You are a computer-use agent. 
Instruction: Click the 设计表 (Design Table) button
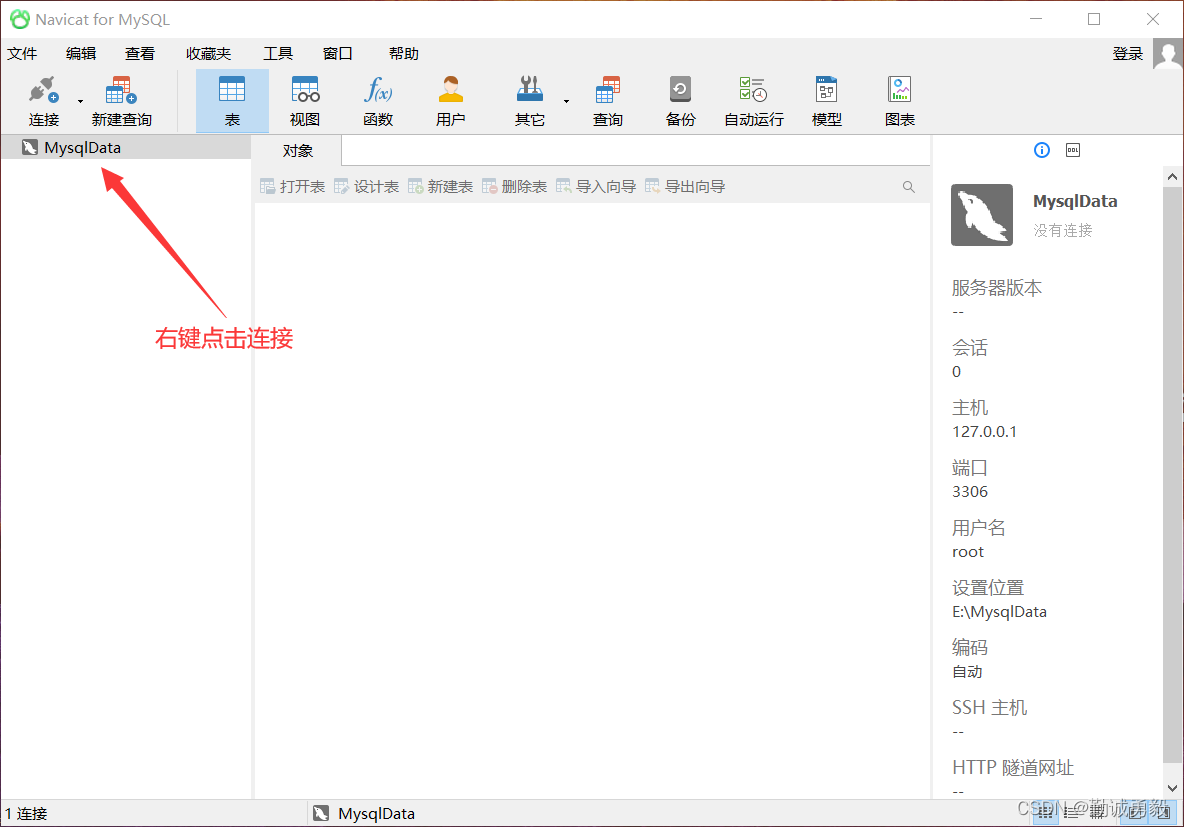tap(366, 187)
